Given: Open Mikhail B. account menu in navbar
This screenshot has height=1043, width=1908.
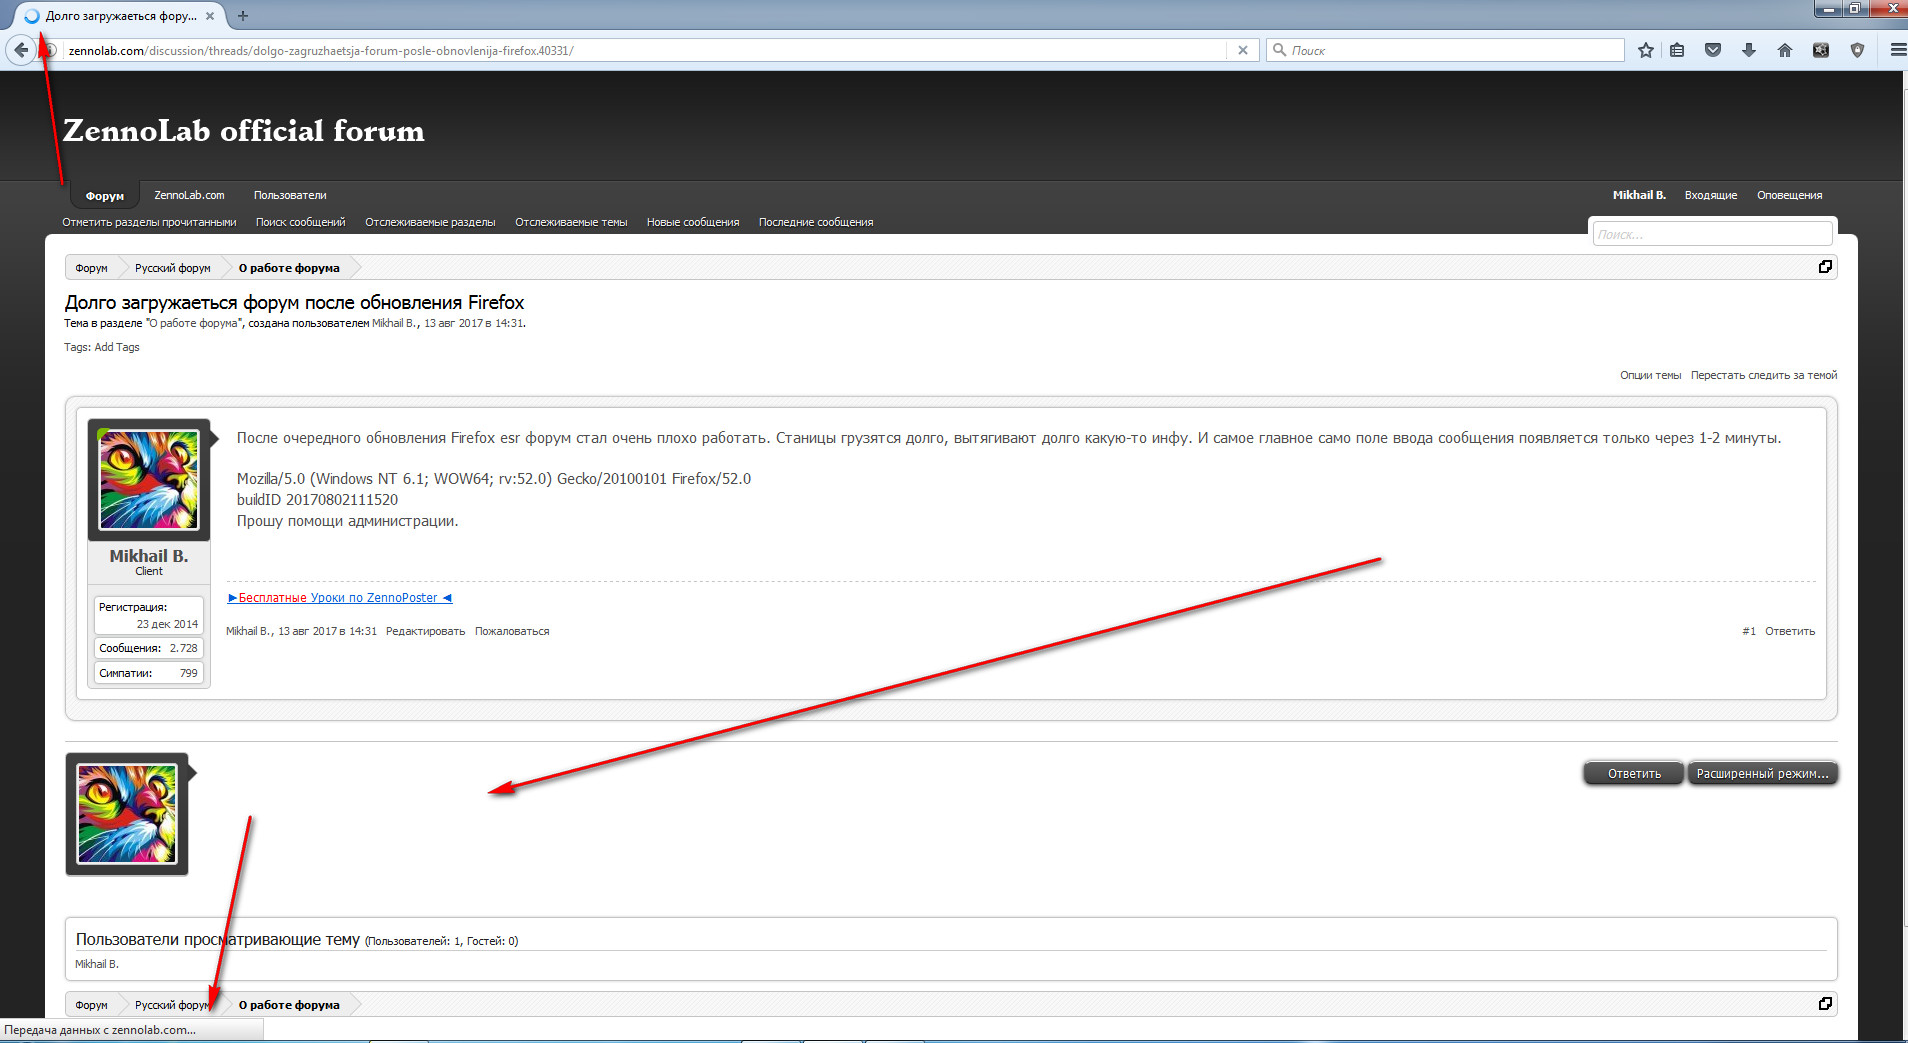Looking at the screenshot, I should (1639, 195).
